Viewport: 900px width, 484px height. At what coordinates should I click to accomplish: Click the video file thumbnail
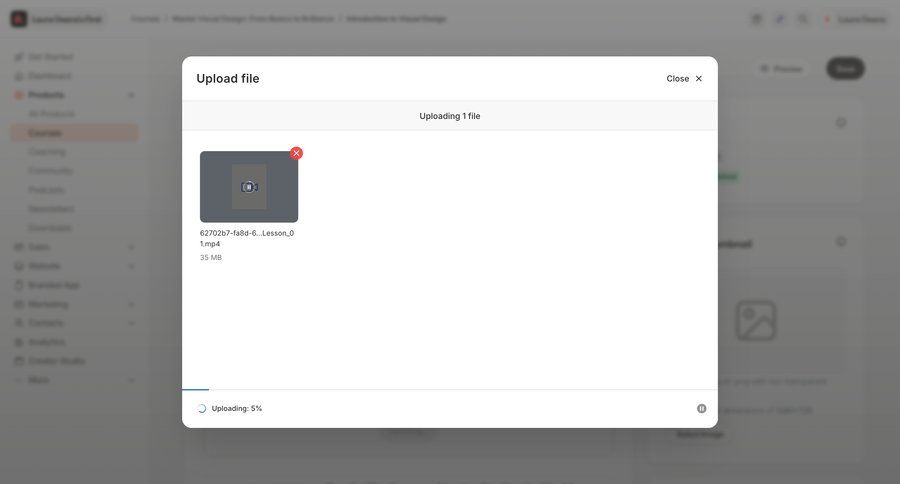(x=249, y=187)
